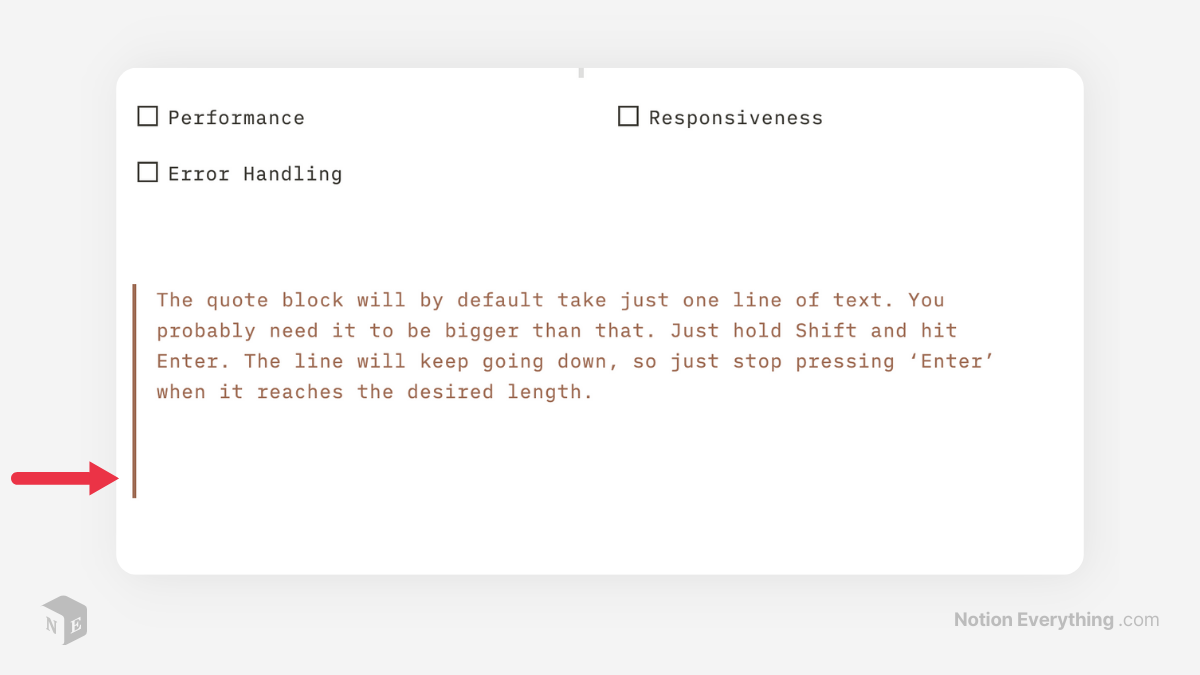Click the word "Shift" in the quote

[826, 331]
